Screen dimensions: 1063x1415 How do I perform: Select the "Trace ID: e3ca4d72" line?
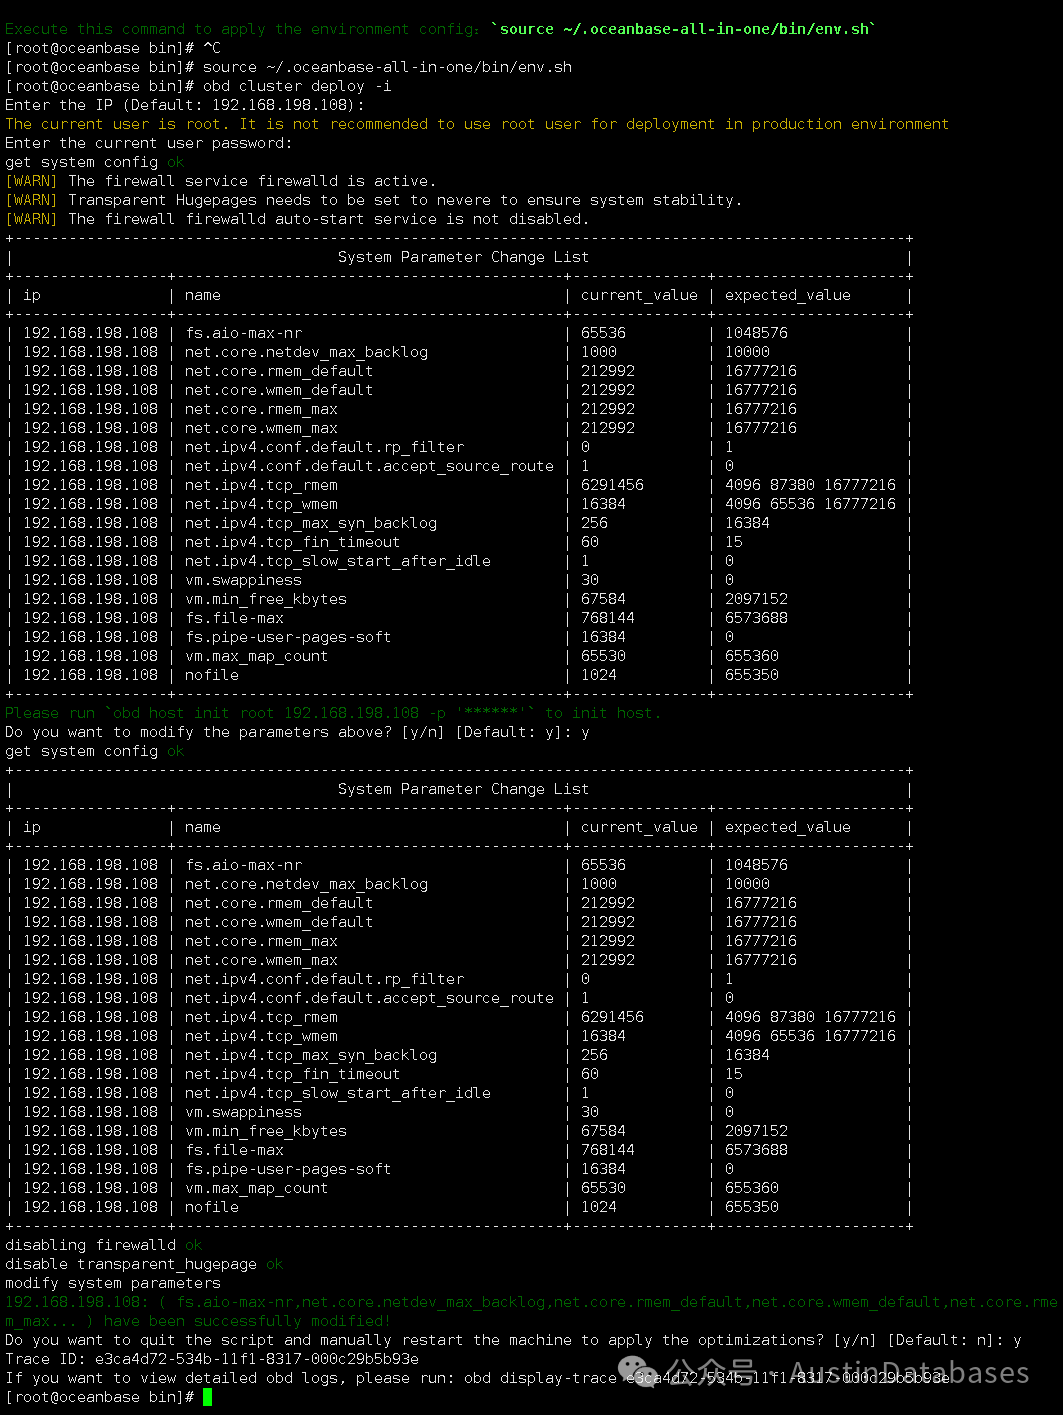pos(212,1359)
